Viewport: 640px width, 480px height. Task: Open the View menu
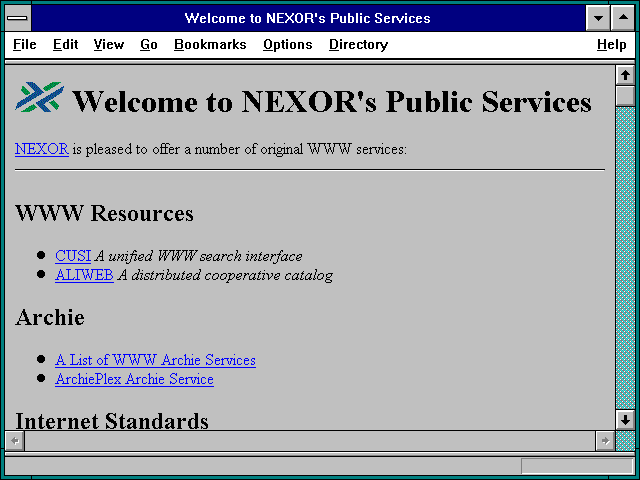[109, 44]
